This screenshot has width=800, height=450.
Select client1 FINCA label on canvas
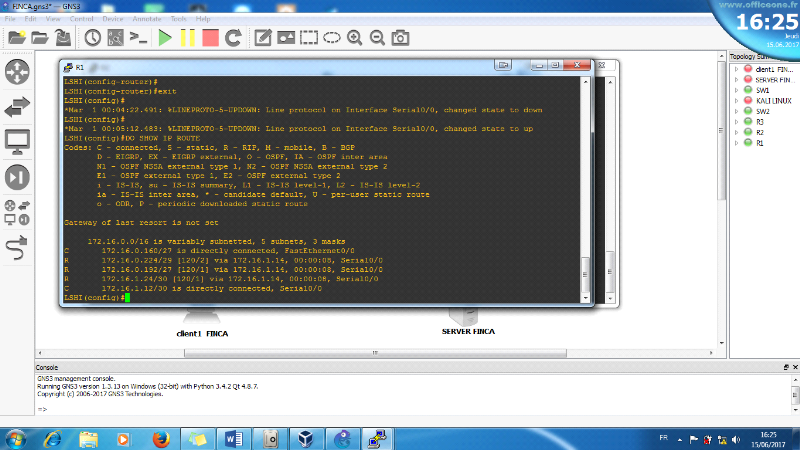202,334
